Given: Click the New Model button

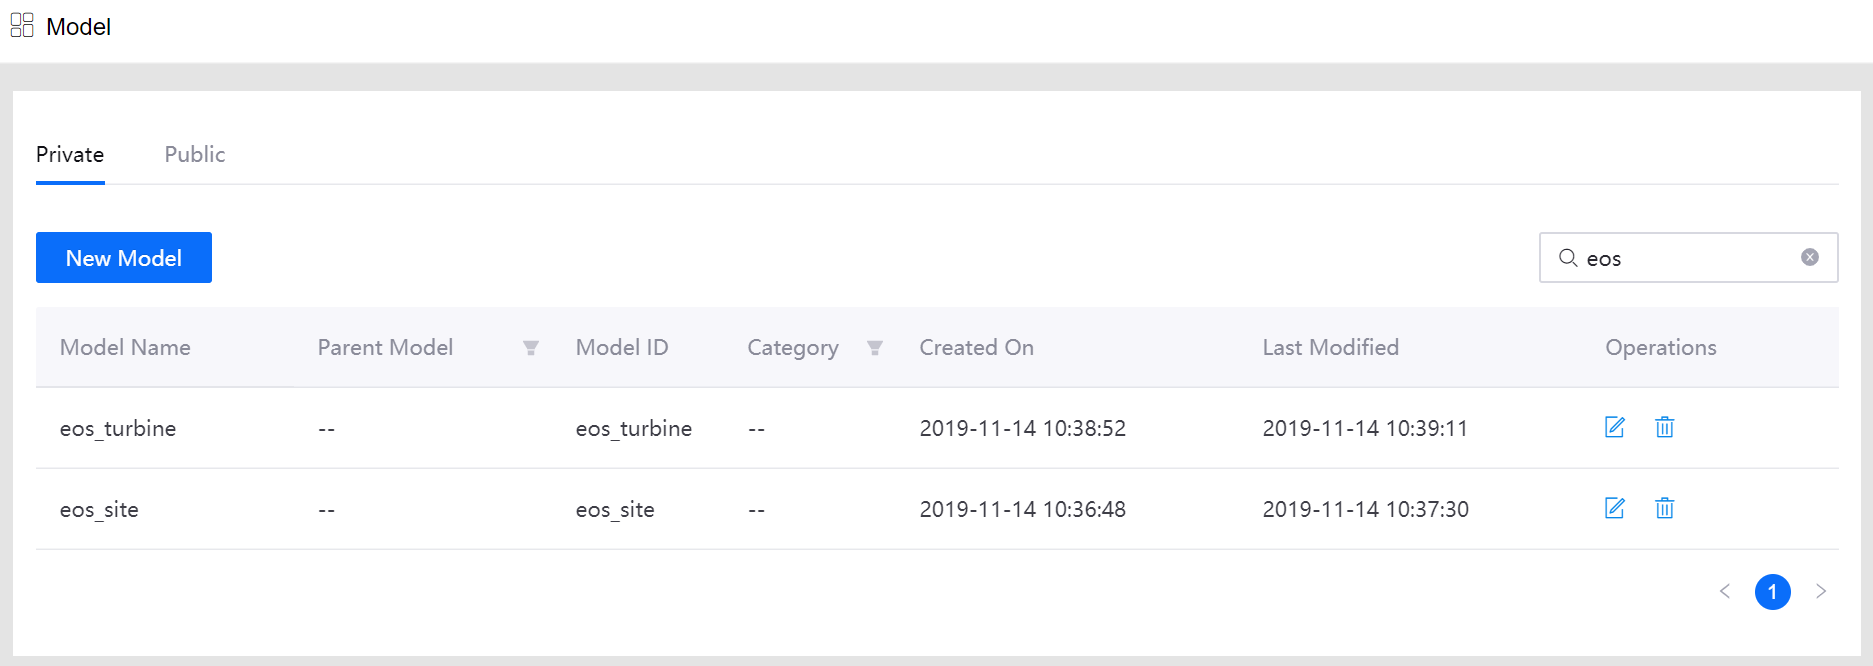Looking at the screenshot, I should (124, 258).
